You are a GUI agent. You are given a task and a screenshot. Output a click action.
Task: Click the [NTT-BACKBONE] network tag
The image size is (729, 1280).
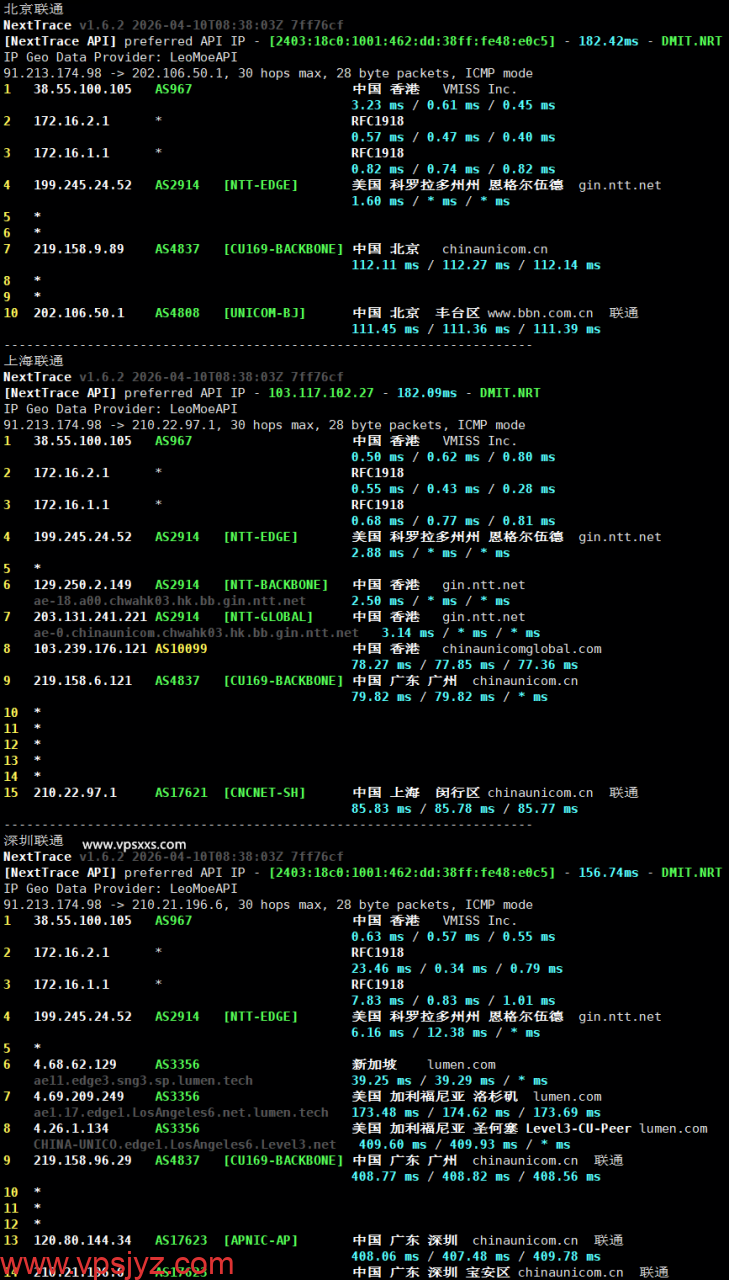(x=275, y=585)
